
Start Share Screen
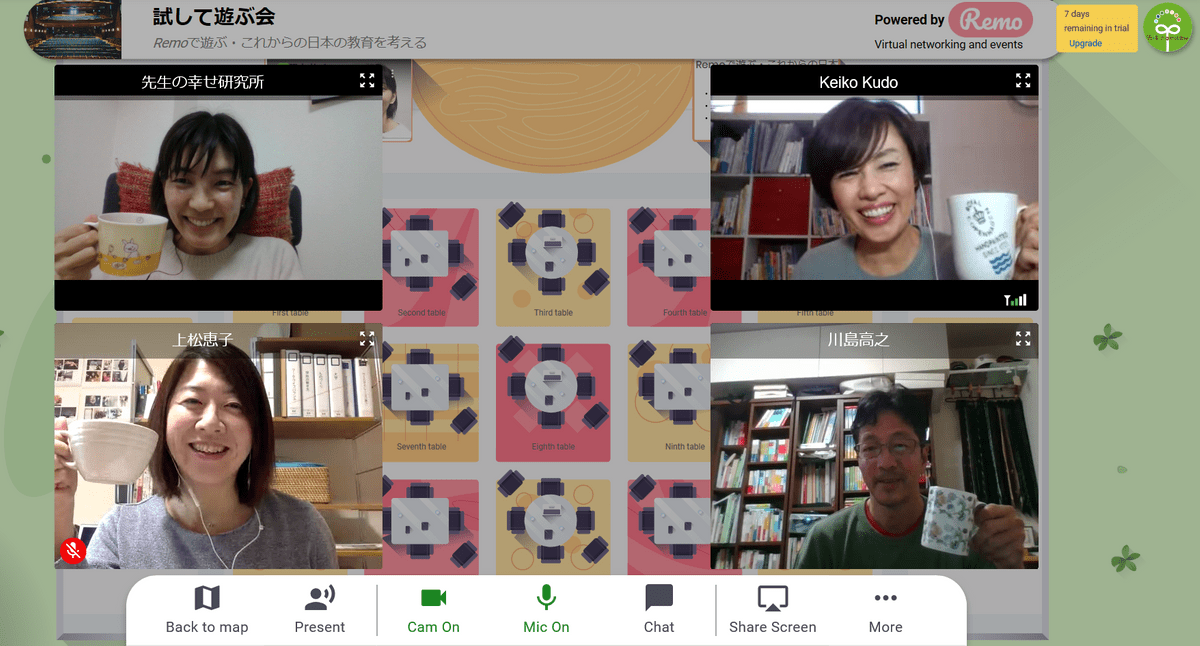point(772,610)
